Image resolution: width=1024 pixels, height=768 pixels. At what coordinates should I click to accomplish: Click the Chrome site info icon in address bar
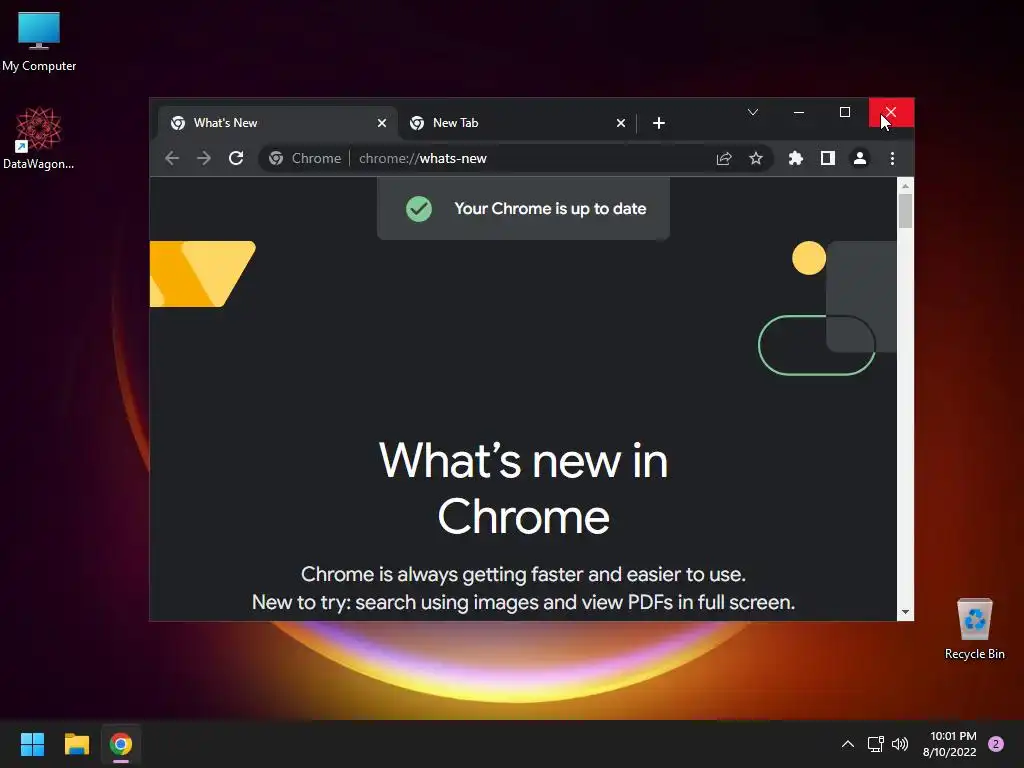tap(276, 158)
